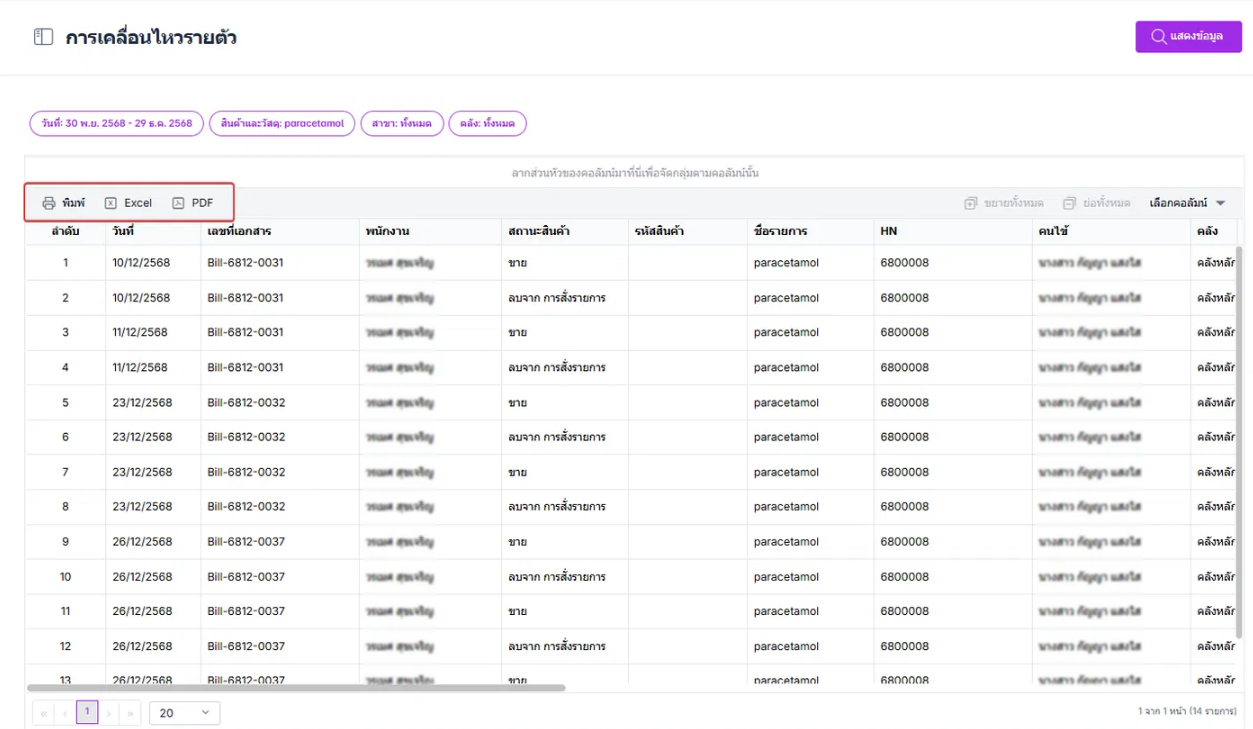
Task: Open the page size dropdown showing 20
Action: [184, 713]
